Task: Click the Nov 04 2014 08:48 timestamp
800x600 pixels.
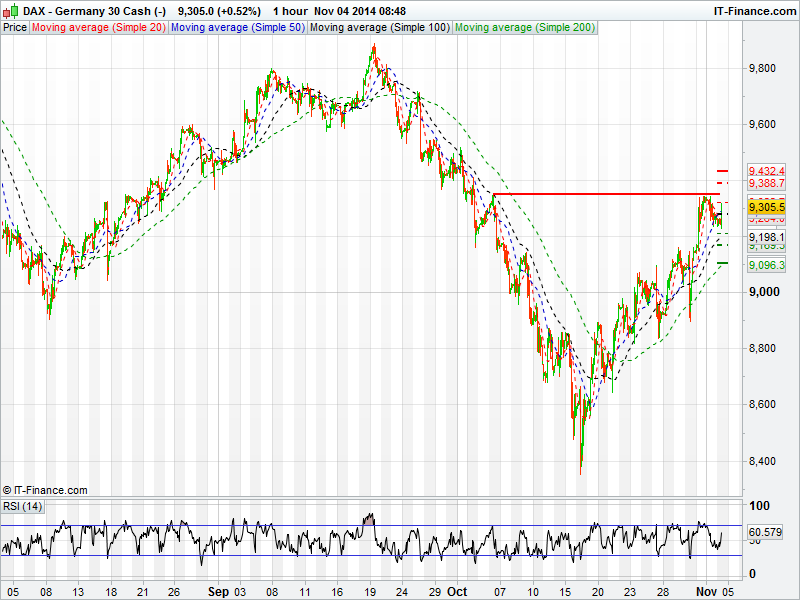Action: click(360, 11)
